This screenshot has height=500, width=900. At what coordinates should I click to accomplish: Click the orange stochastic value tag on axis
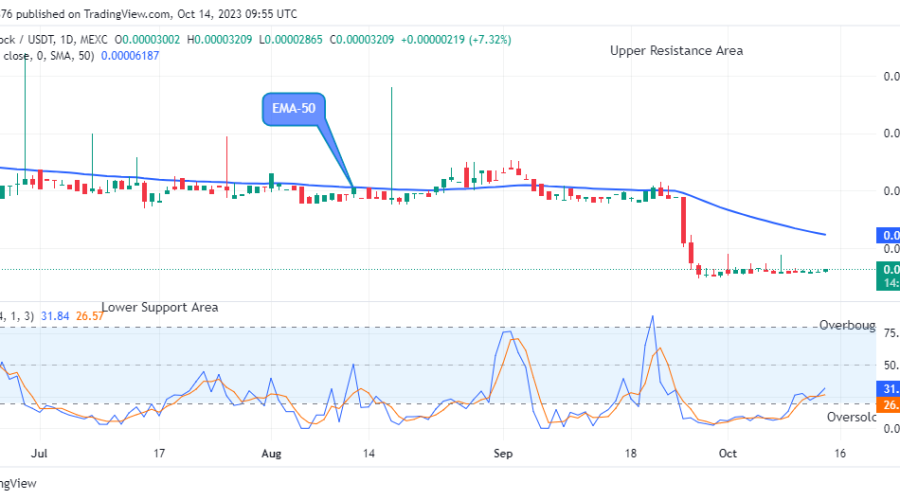[888, 405]
